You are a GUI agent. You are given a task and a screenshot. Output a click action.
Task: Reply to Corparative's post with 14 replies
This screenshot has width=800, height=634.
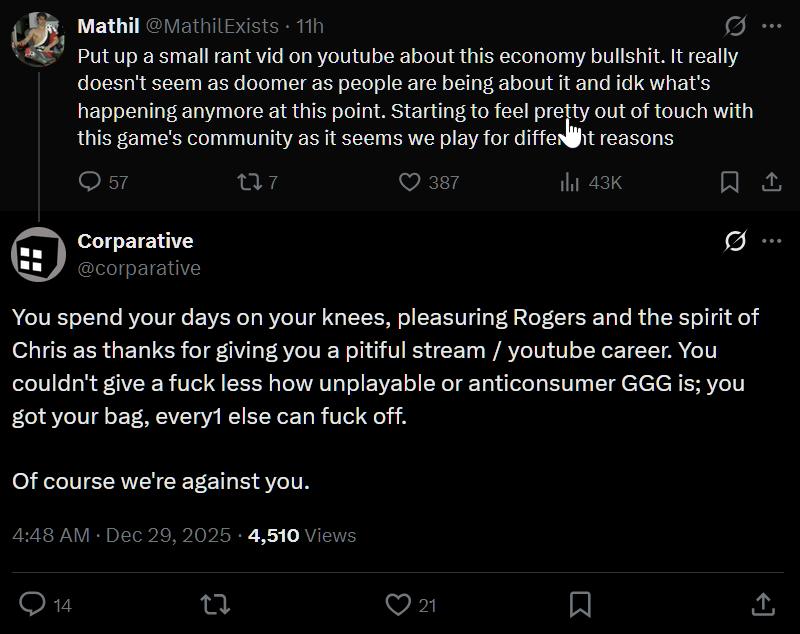33,604
